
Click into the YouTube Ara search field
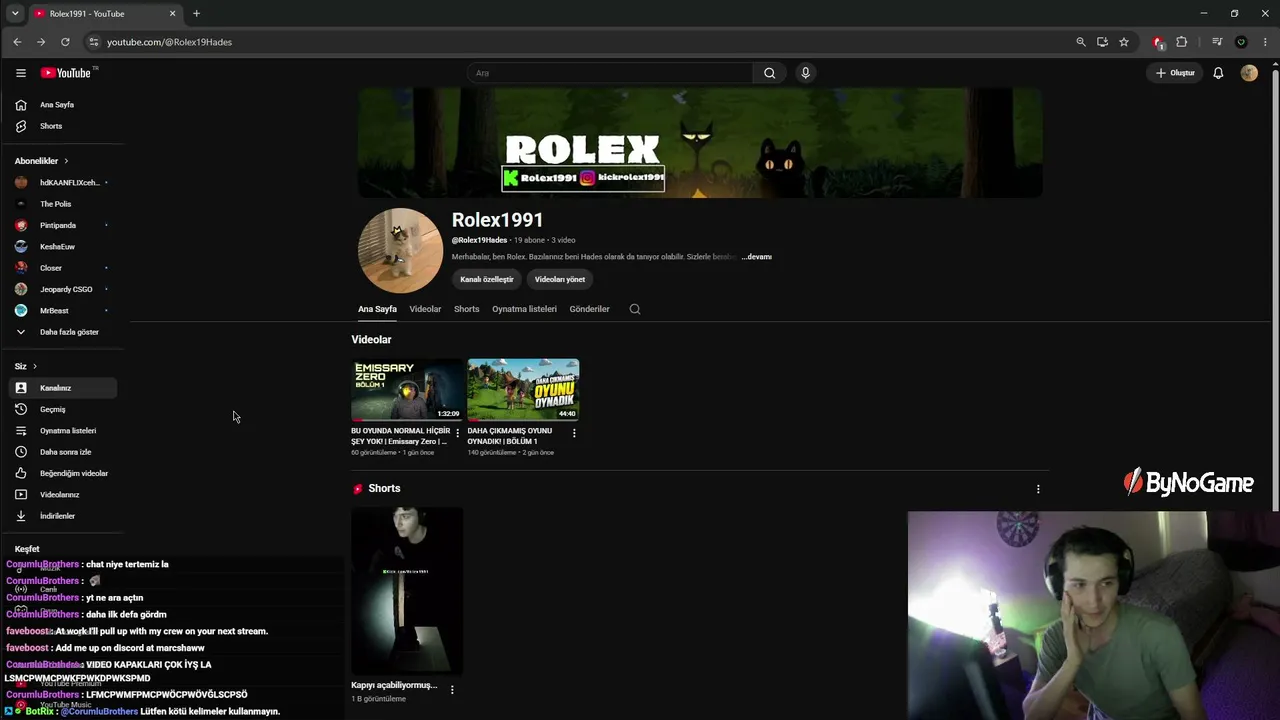click(x=610, y=73)
